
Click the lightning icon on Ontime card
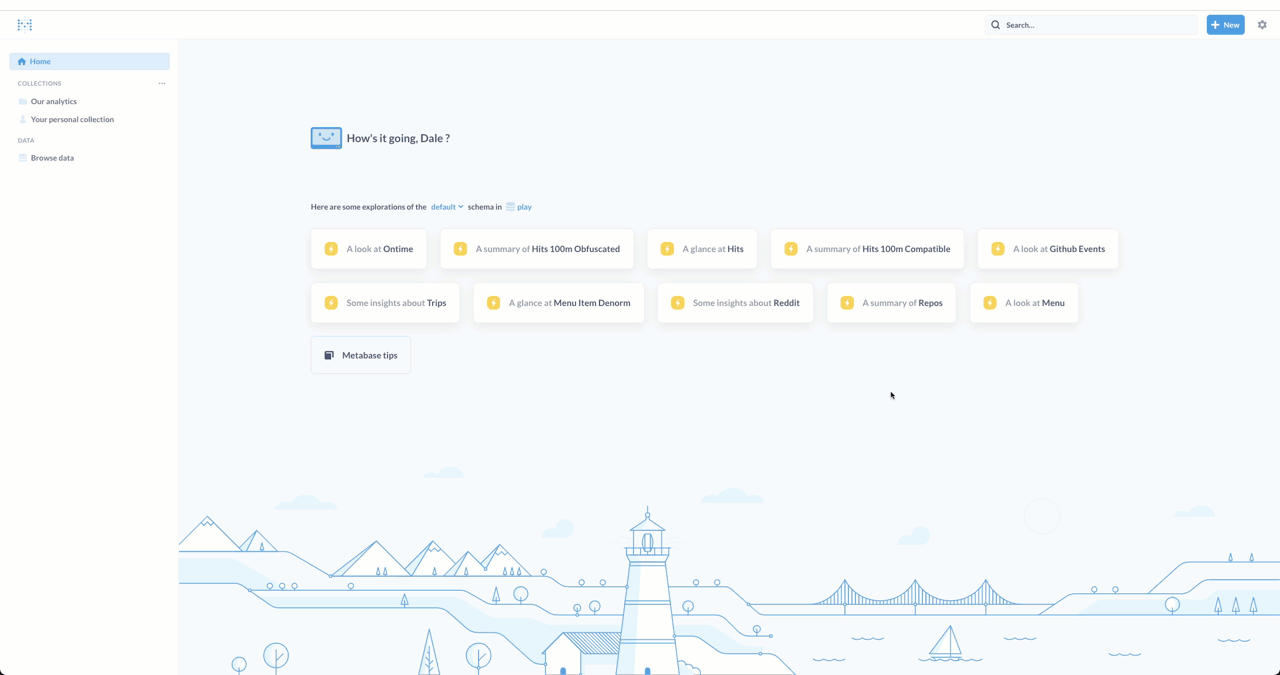331,249
